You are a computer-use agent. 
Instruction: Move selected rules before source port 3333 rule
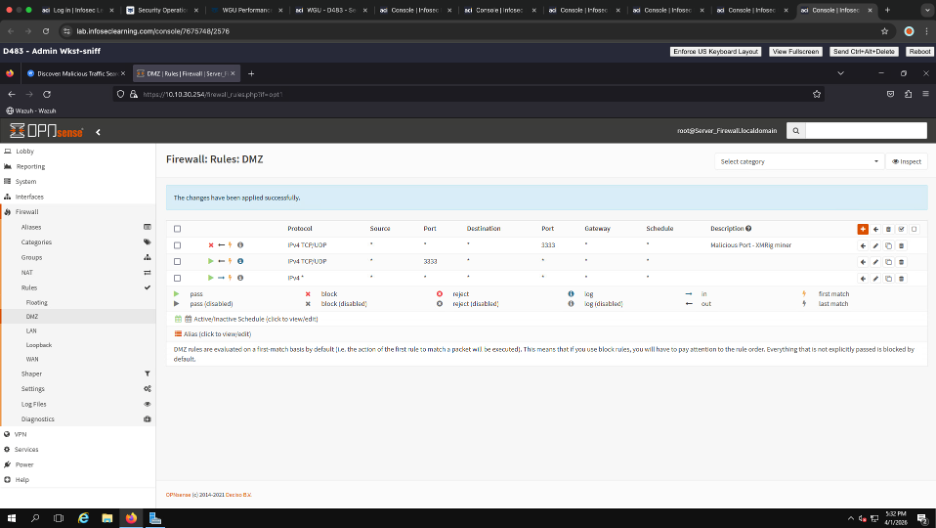(863, 262)
